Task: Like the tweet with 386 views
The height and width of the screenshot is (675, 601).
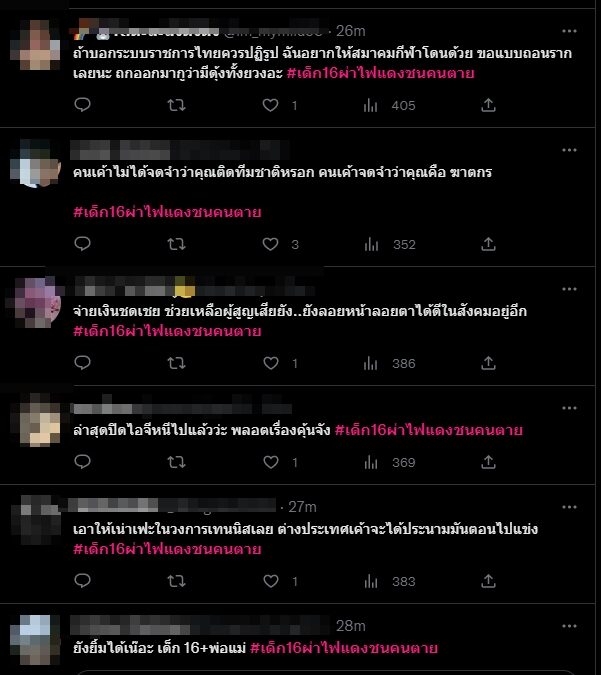Action: pos(271,363)
